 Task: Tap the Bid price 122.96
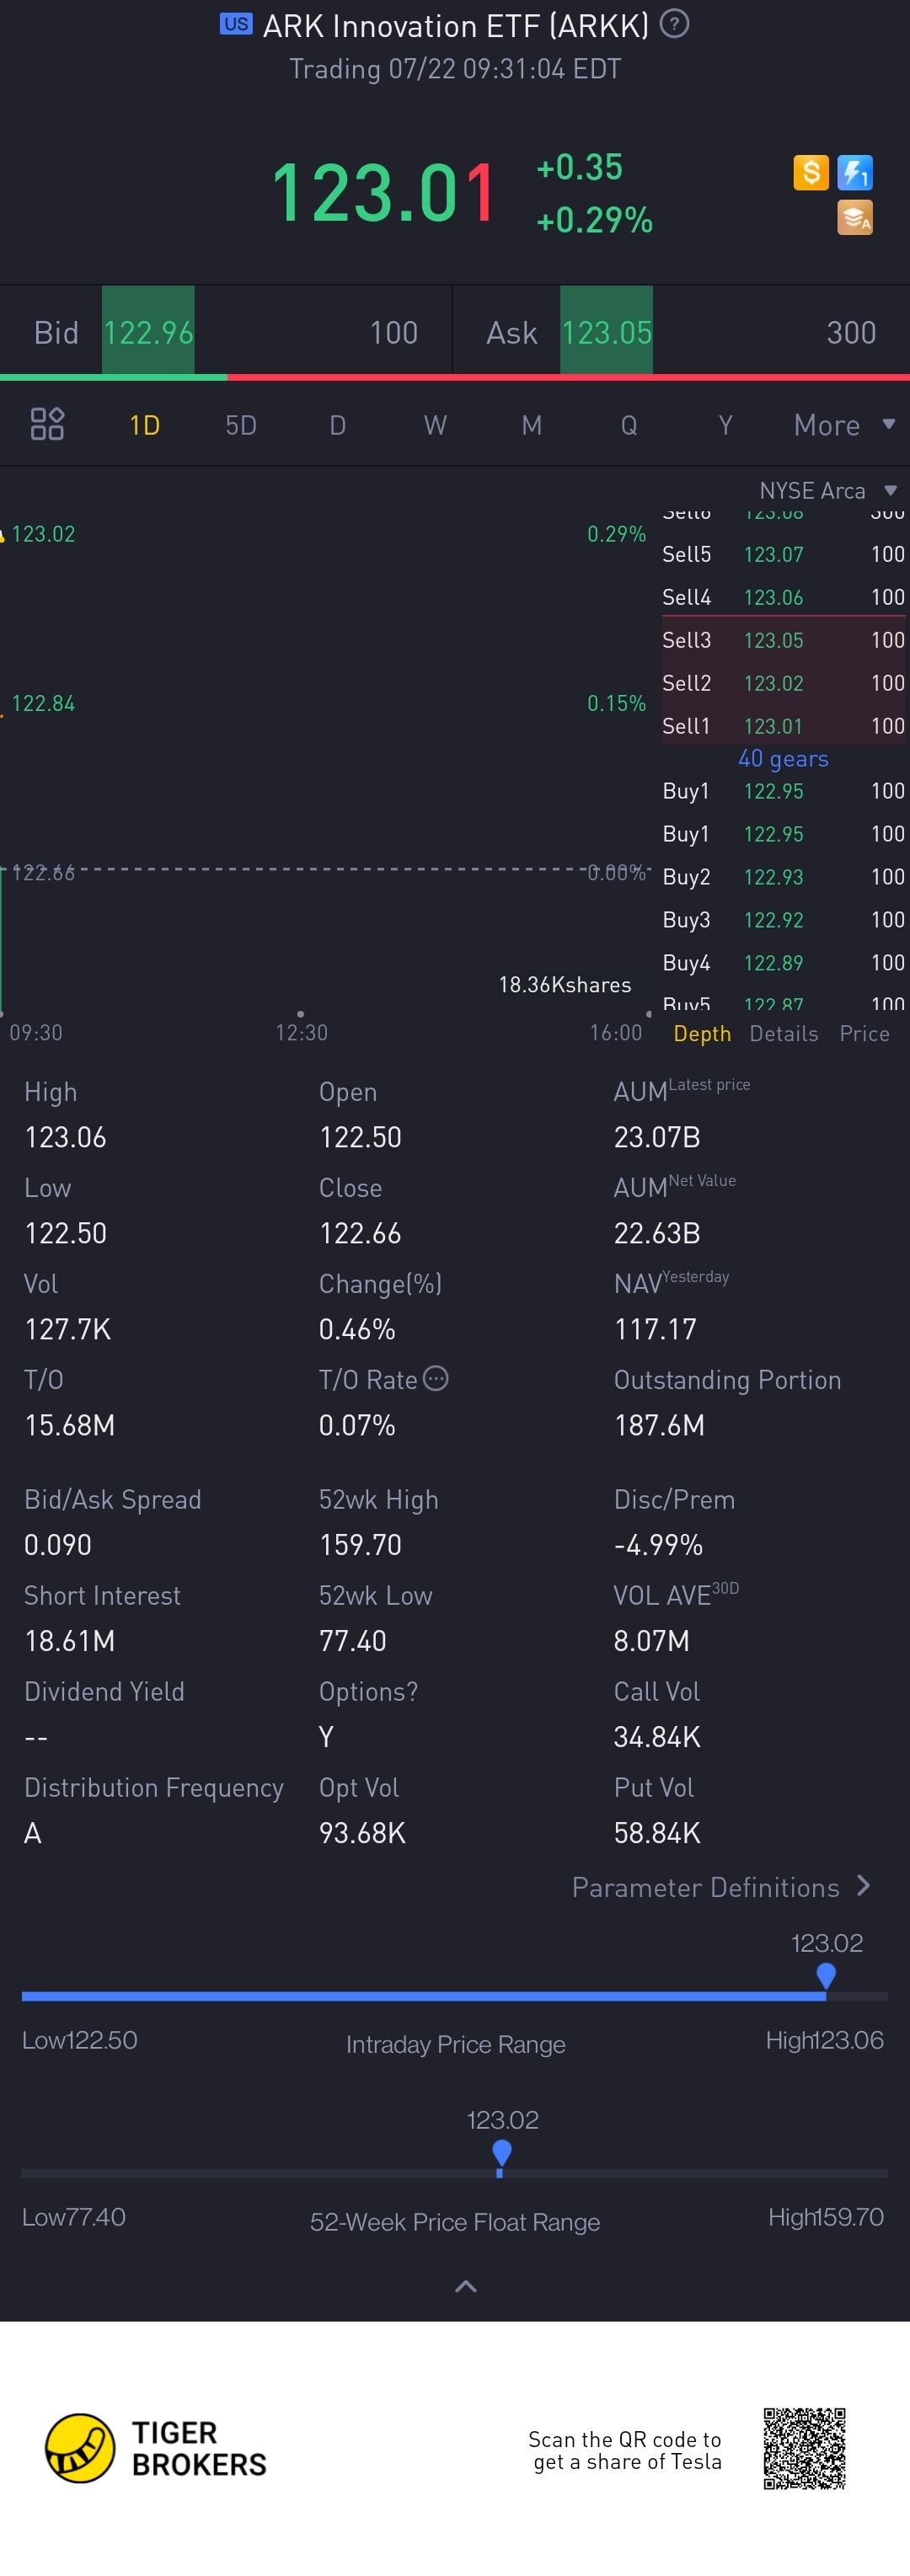(148, 332)
